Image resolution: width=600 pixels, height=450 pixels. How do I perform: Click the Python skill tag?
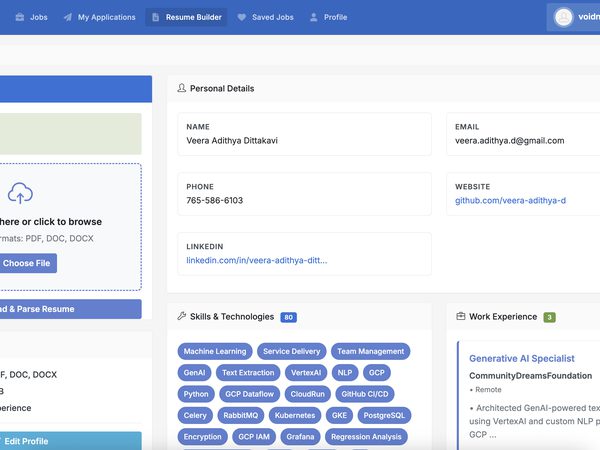click(196, 394)
